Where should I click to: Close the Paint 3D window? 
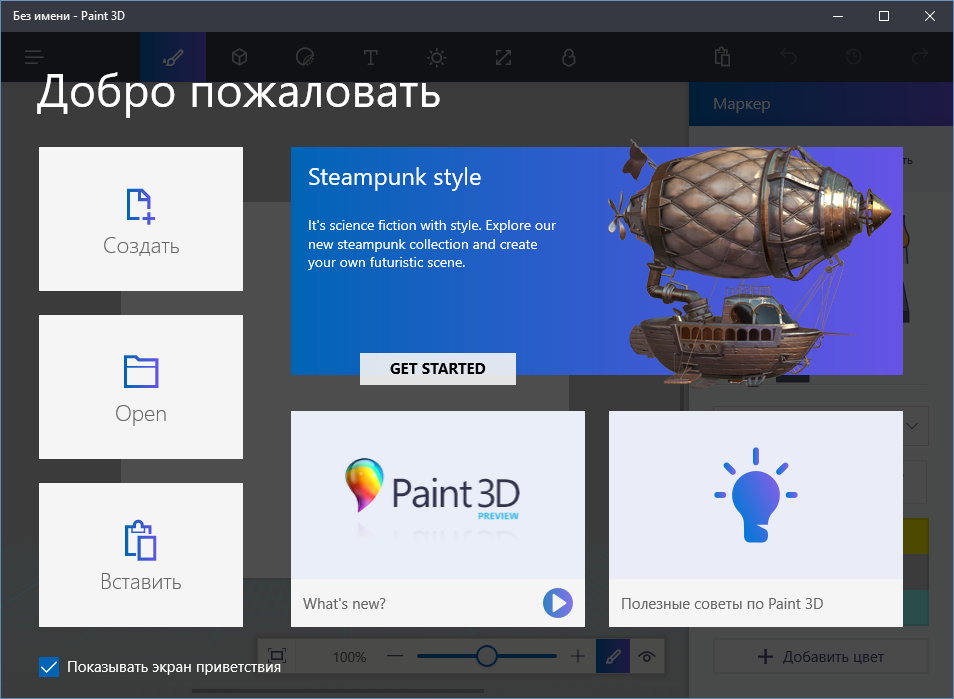click(x=930, y=16)
